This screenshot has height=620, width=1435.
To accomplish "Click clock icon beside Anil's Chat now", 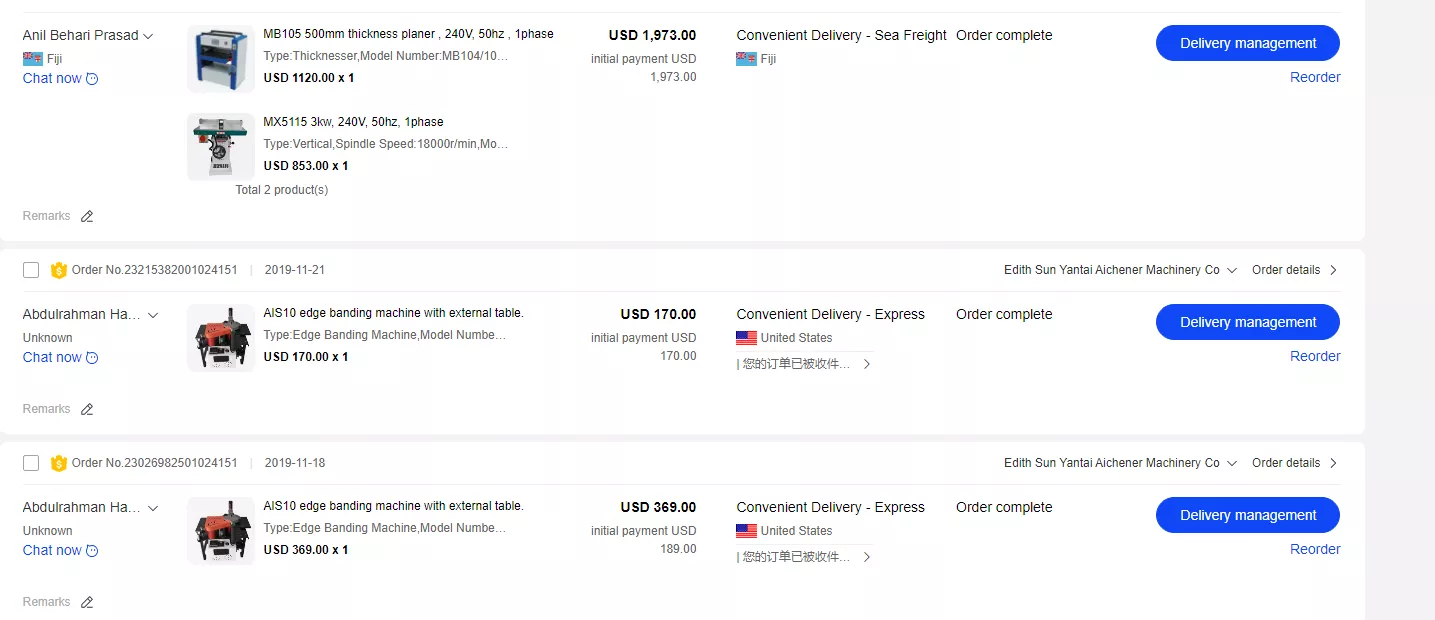I will [x=93, y=78].
